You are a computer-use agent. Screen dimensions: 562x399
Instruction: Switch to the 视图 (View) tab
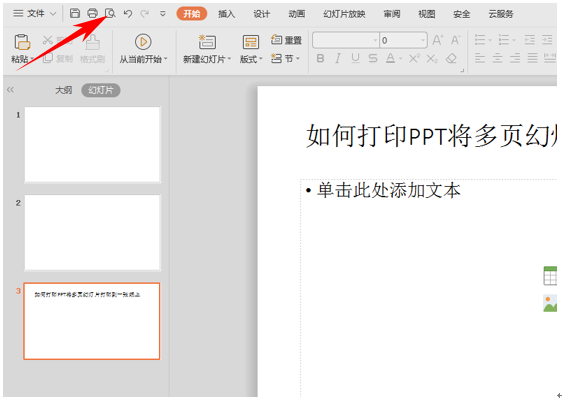[427, 14]
